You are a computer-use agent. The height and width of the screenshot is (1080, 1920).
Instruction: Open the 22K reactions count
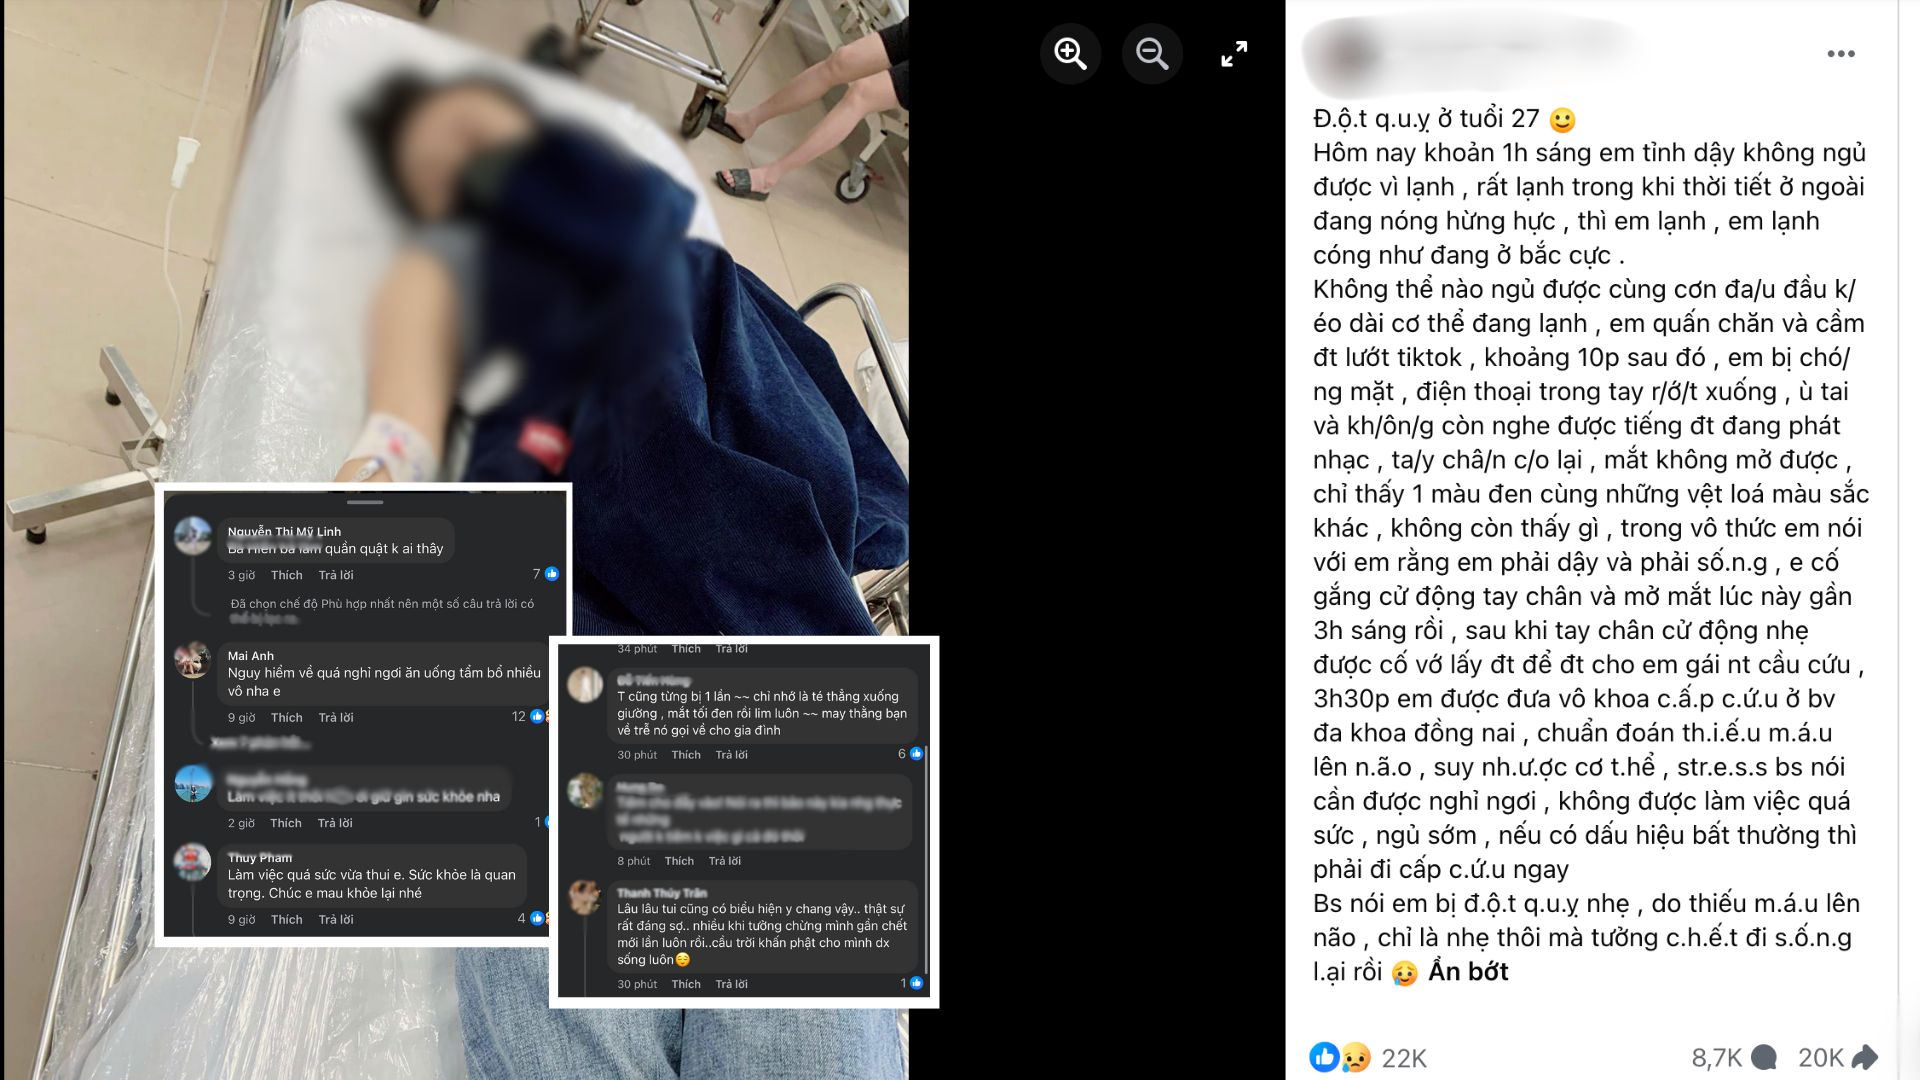coord(1404,1058)
